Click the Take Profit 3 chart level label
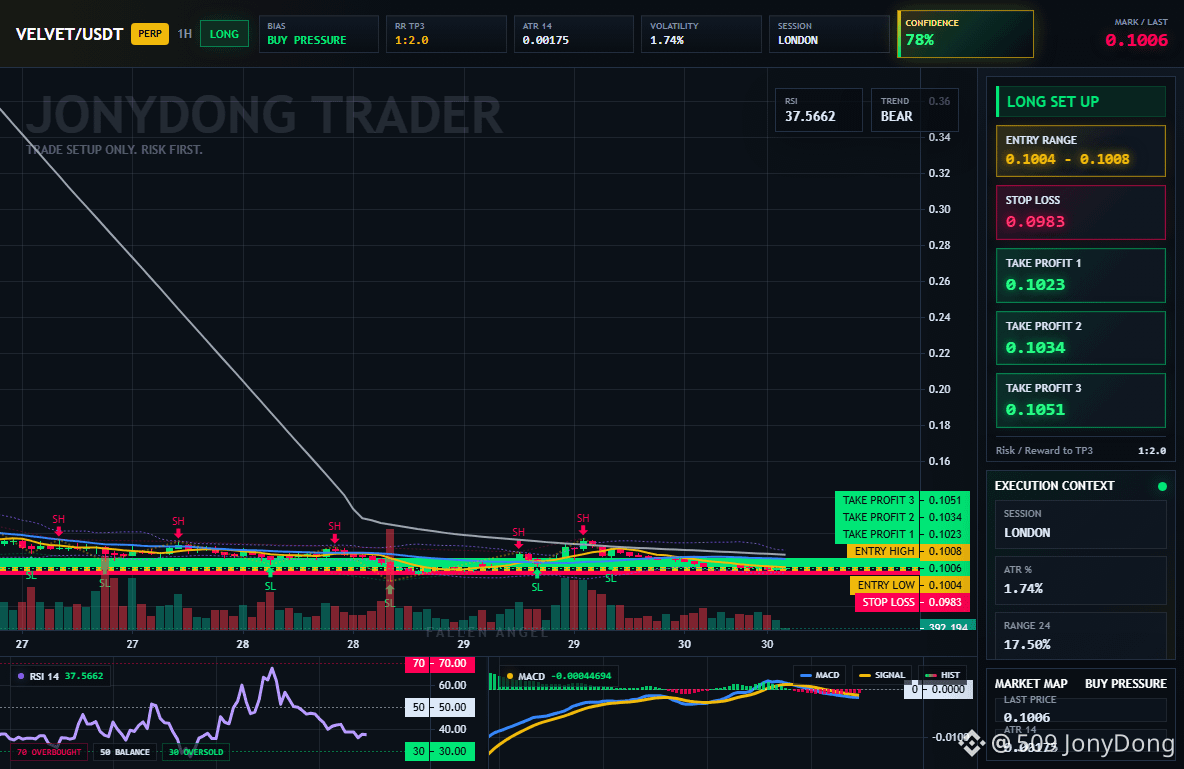The image size is (1184, 769). 877,500
